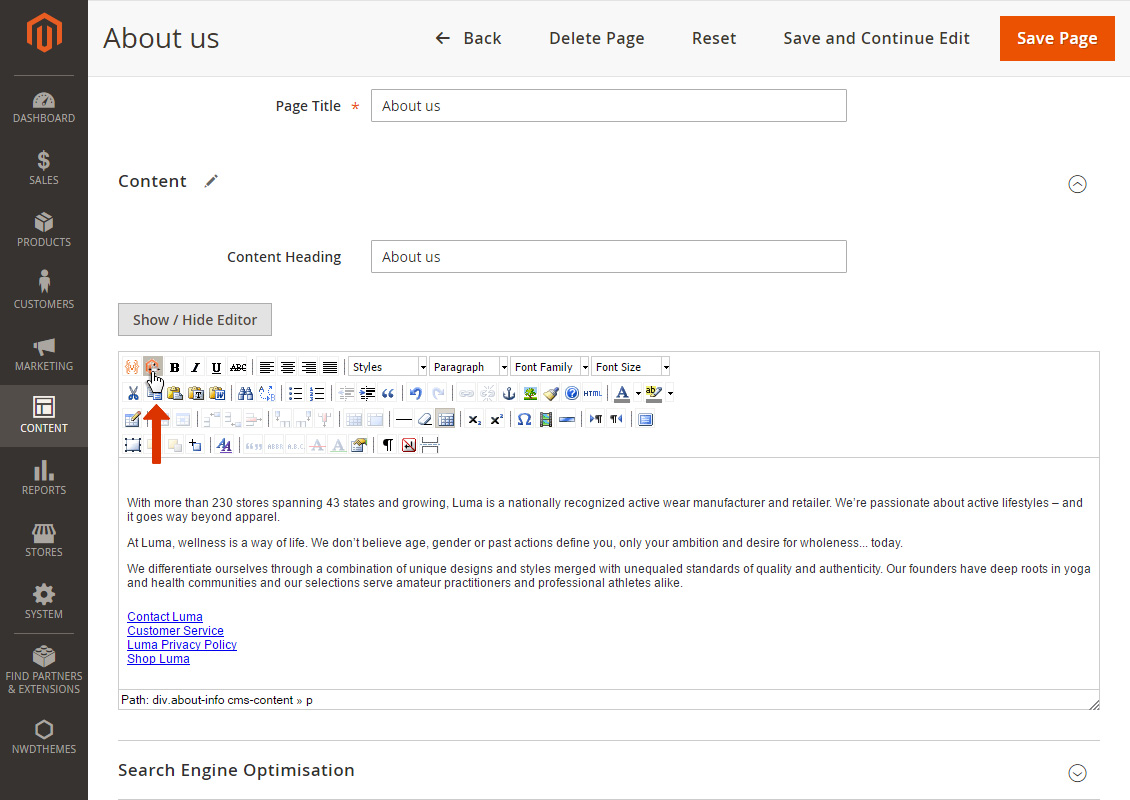Open the Font Size dropdown
1130x800 pixels.
[631, 367]
